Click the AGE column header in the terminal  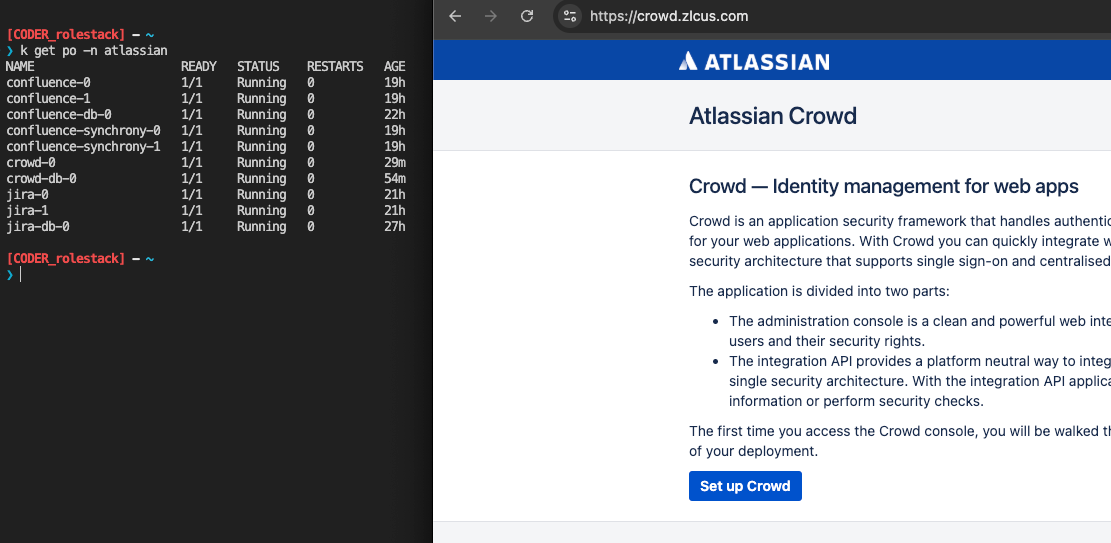click(x=395, y=67)
